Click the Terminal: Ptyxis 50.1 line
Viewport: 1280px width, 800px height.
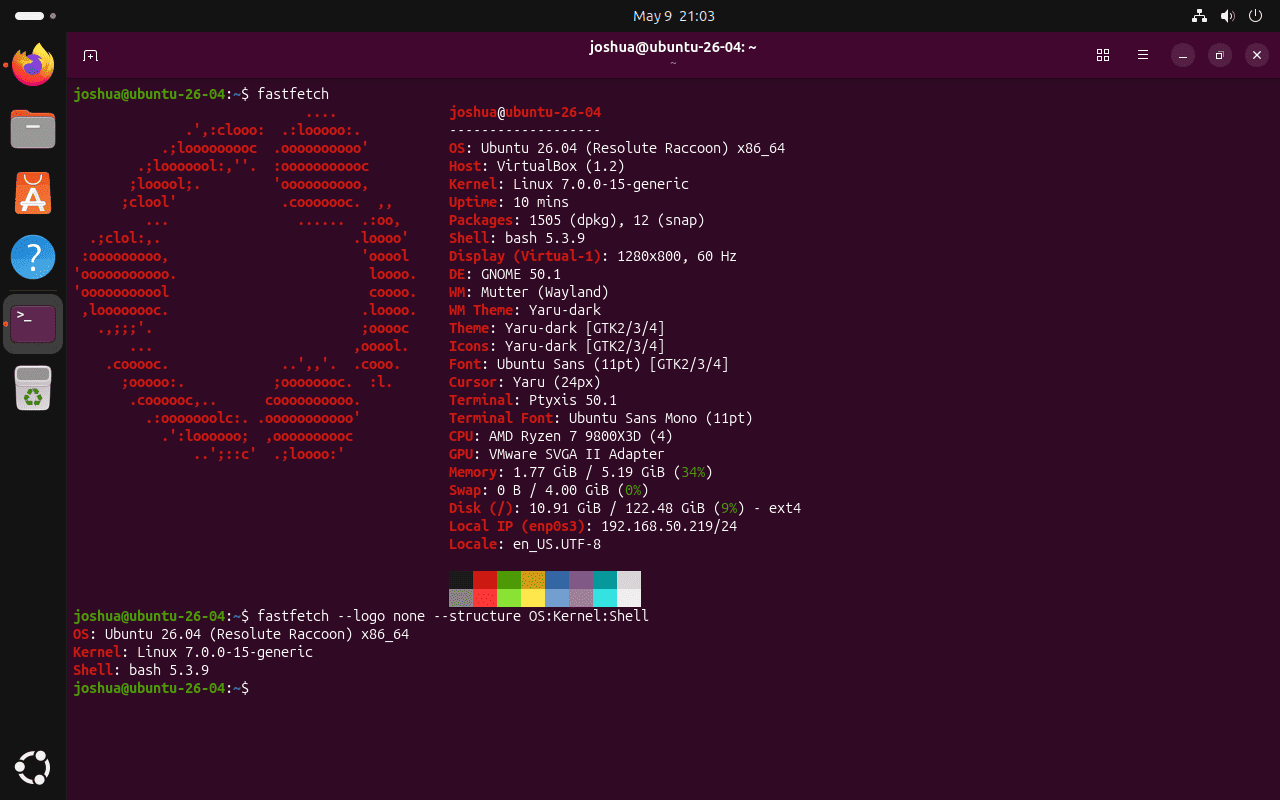click(x=533, y=400)
